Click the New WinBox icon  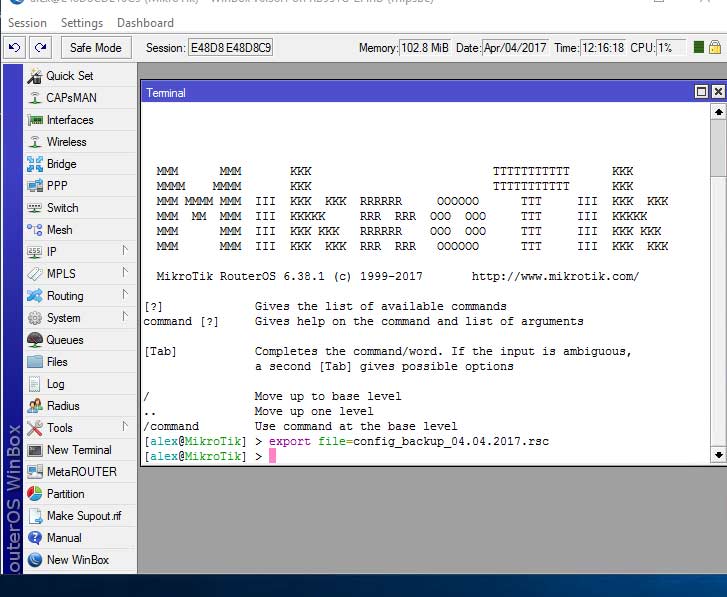pos(35,560)
